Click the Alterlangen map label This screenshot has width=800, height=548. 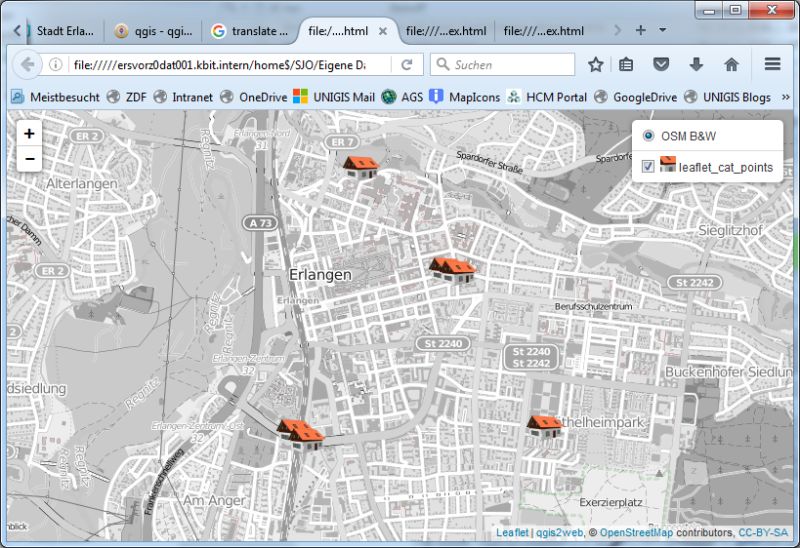[82, 184]
